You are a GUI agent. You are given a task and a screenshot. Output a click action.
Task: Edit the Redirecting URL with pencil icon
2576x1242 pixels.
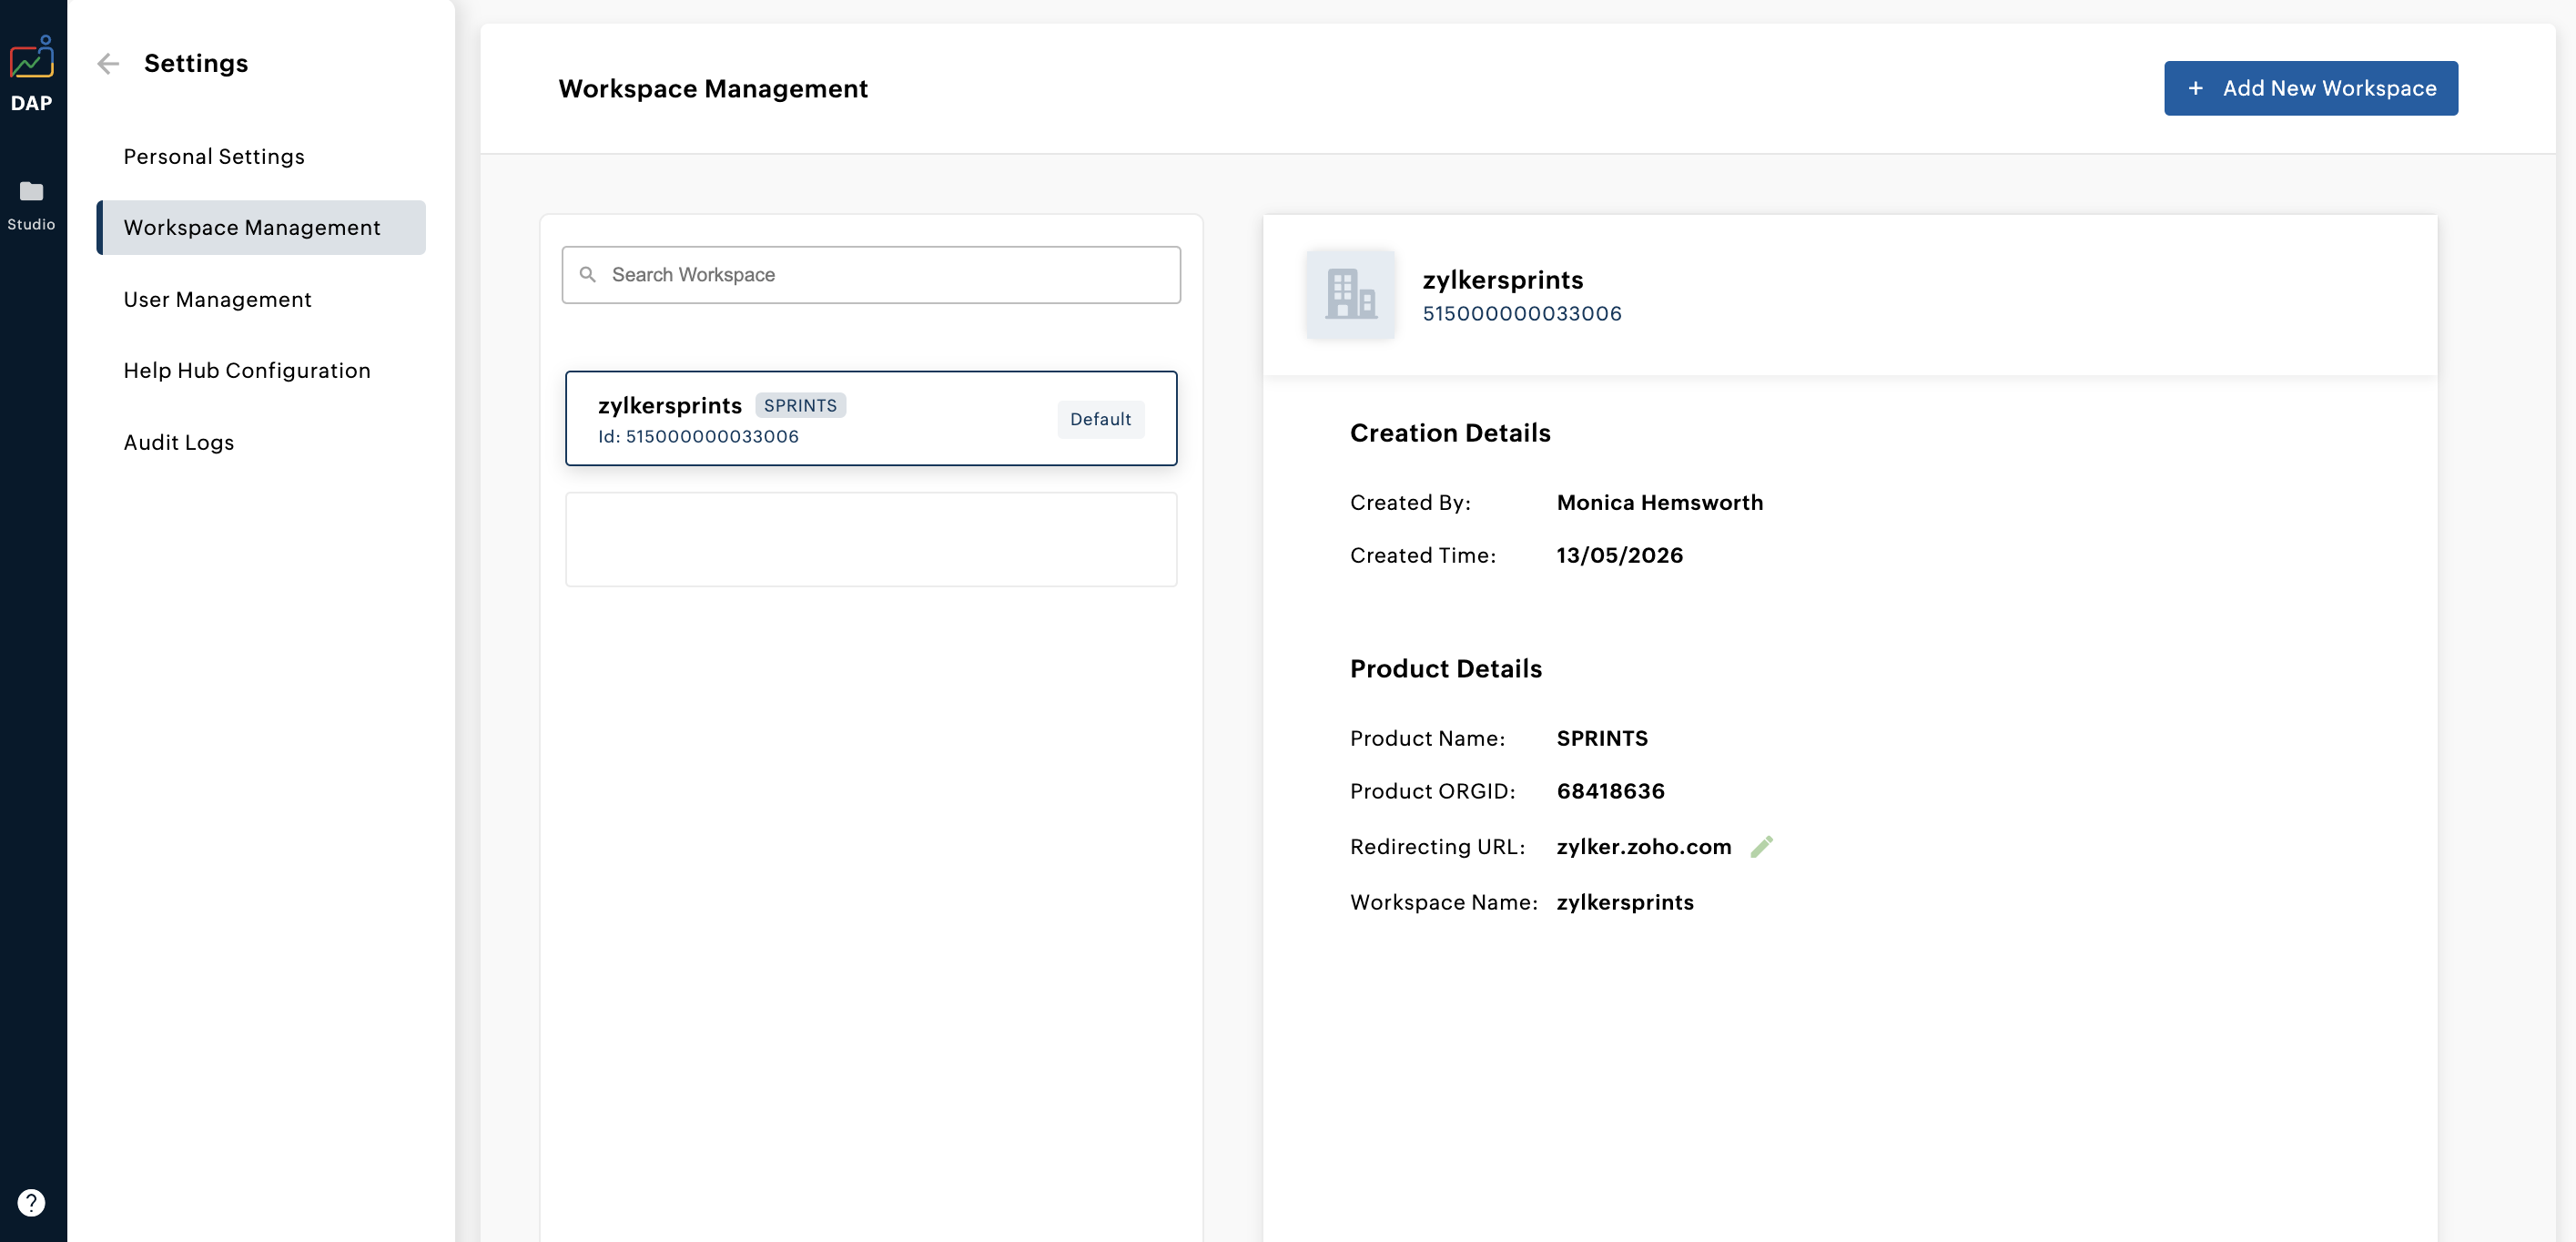[1762, 847]
